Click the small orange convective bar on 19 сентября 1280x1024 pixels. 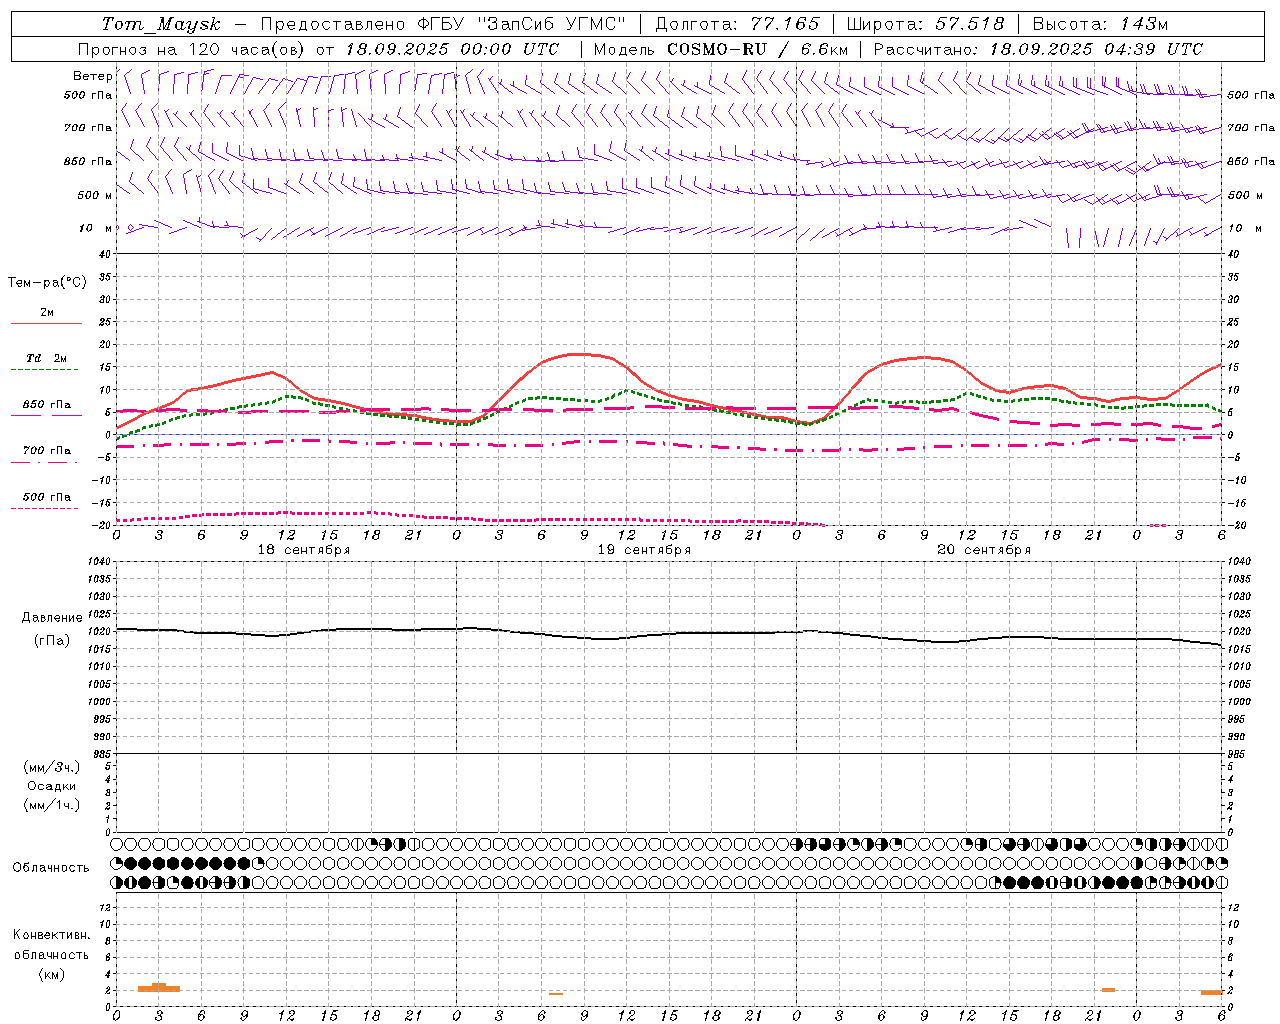coord(556,994)
